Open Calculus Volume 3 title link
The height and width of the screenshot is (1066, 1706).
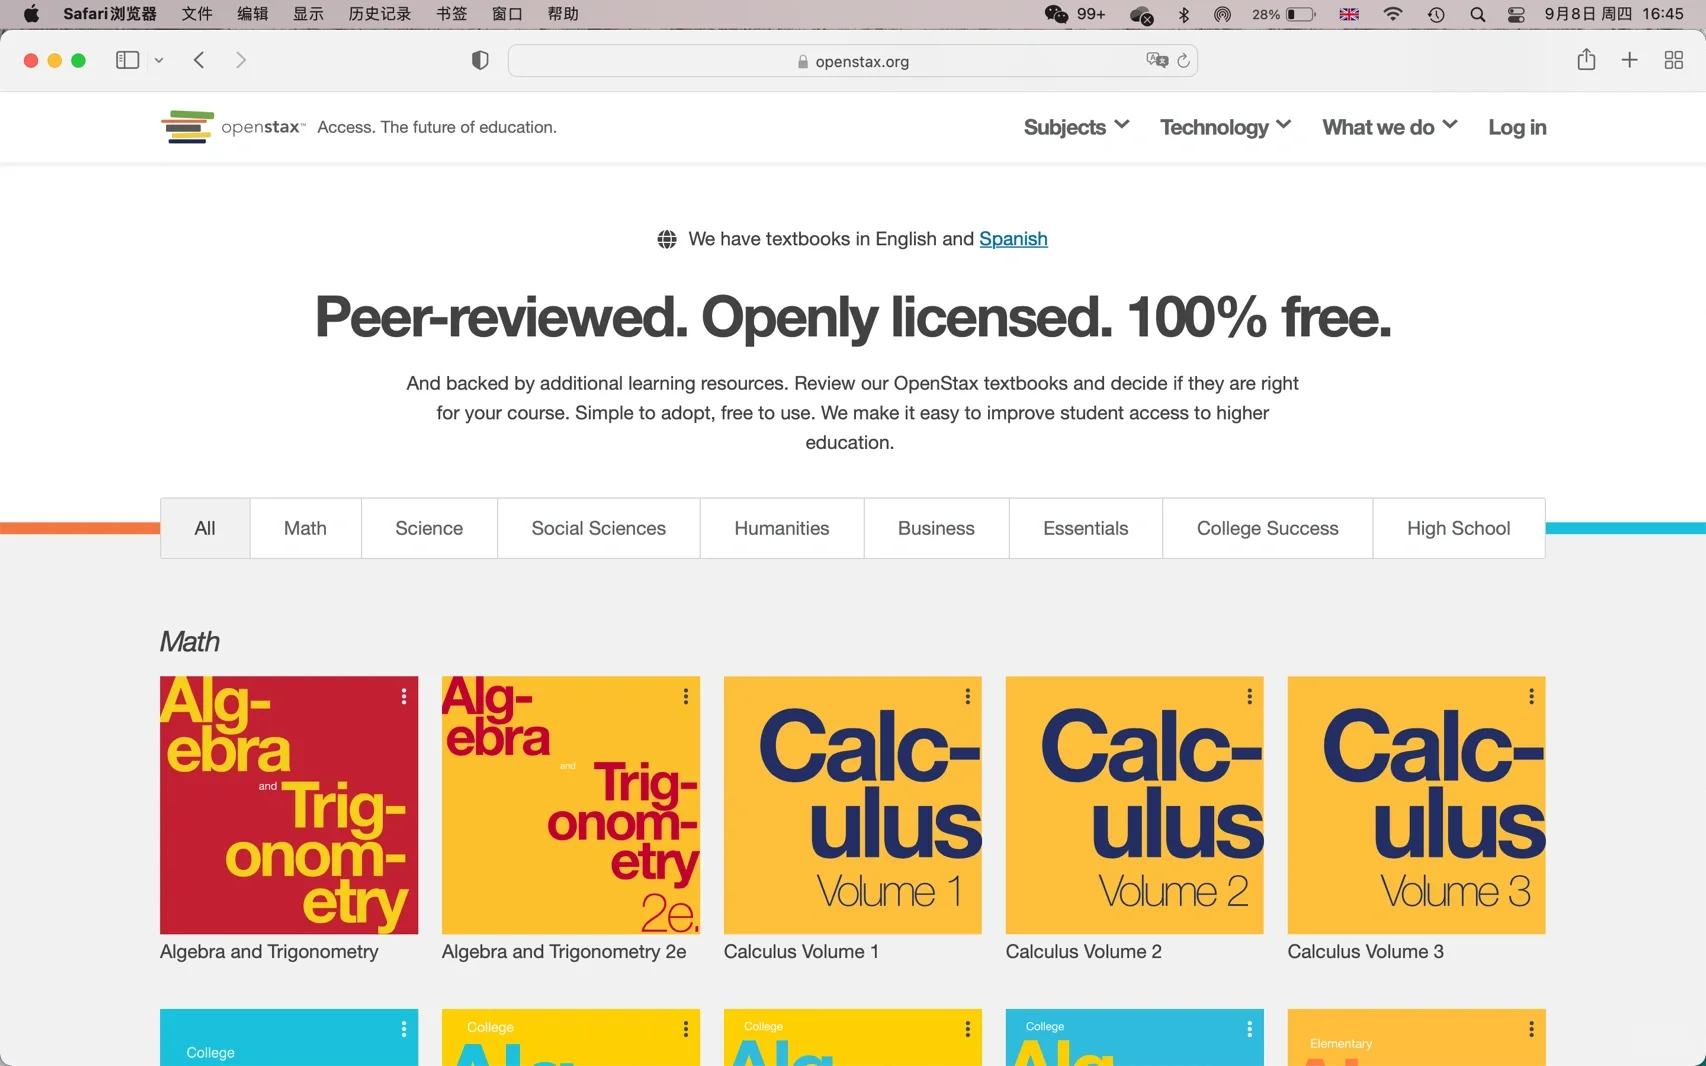1365,952
